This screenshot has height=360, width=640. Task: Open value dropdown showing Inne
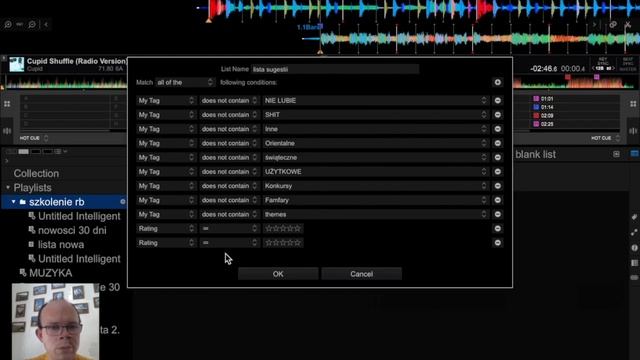[375, 129]
